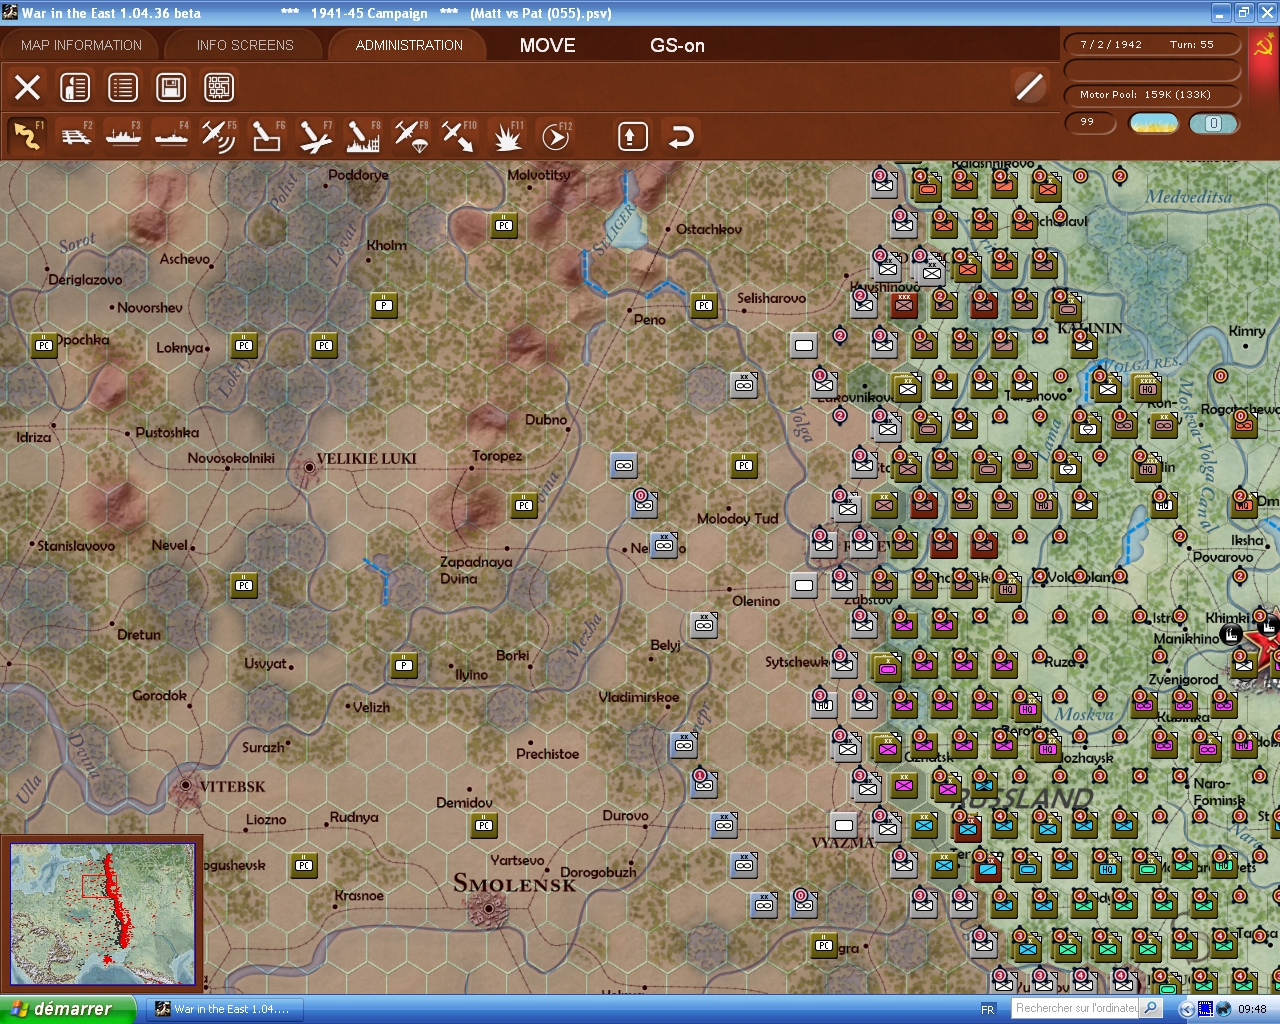This screenshot has height=1024, width=1280.
Task: Select the F9 air transport mode icon
Action: coord(411,136)
